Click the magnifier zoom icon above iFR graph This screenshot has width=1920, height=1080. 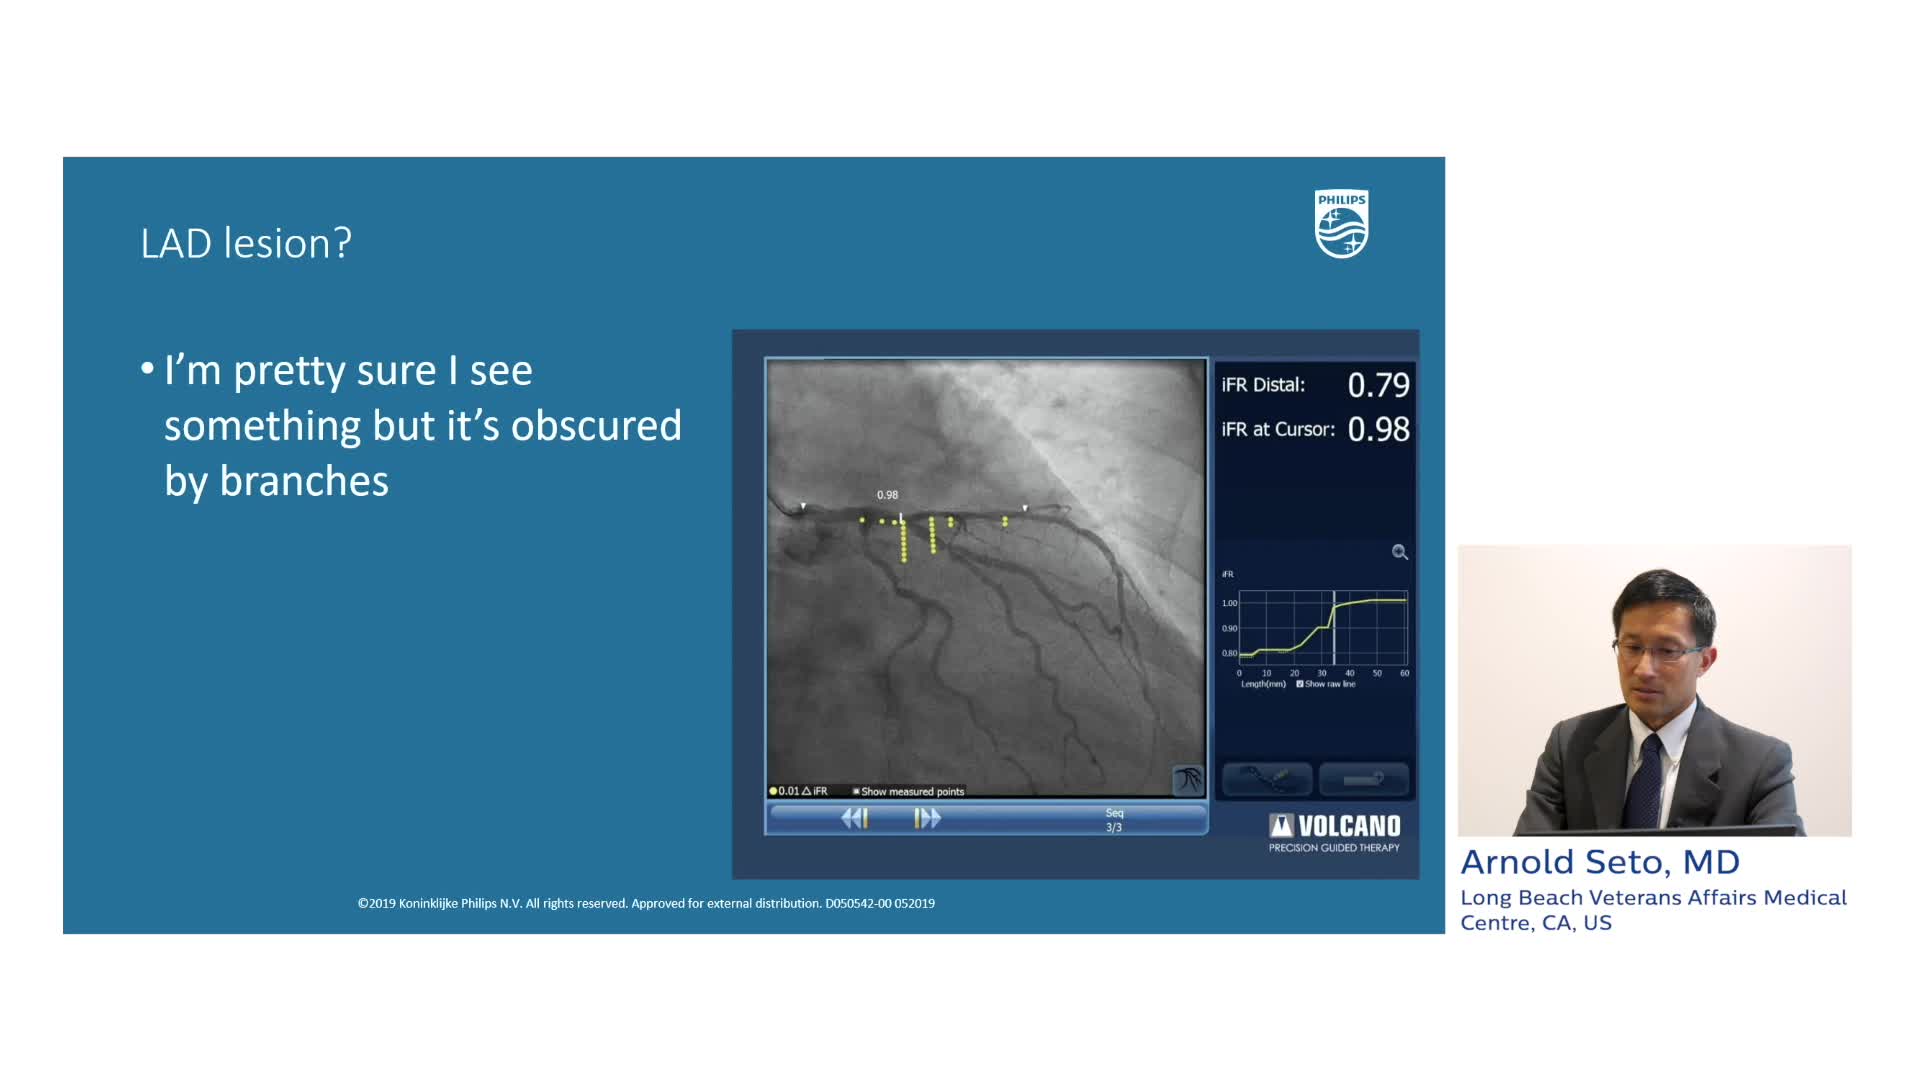(1399, 552)
